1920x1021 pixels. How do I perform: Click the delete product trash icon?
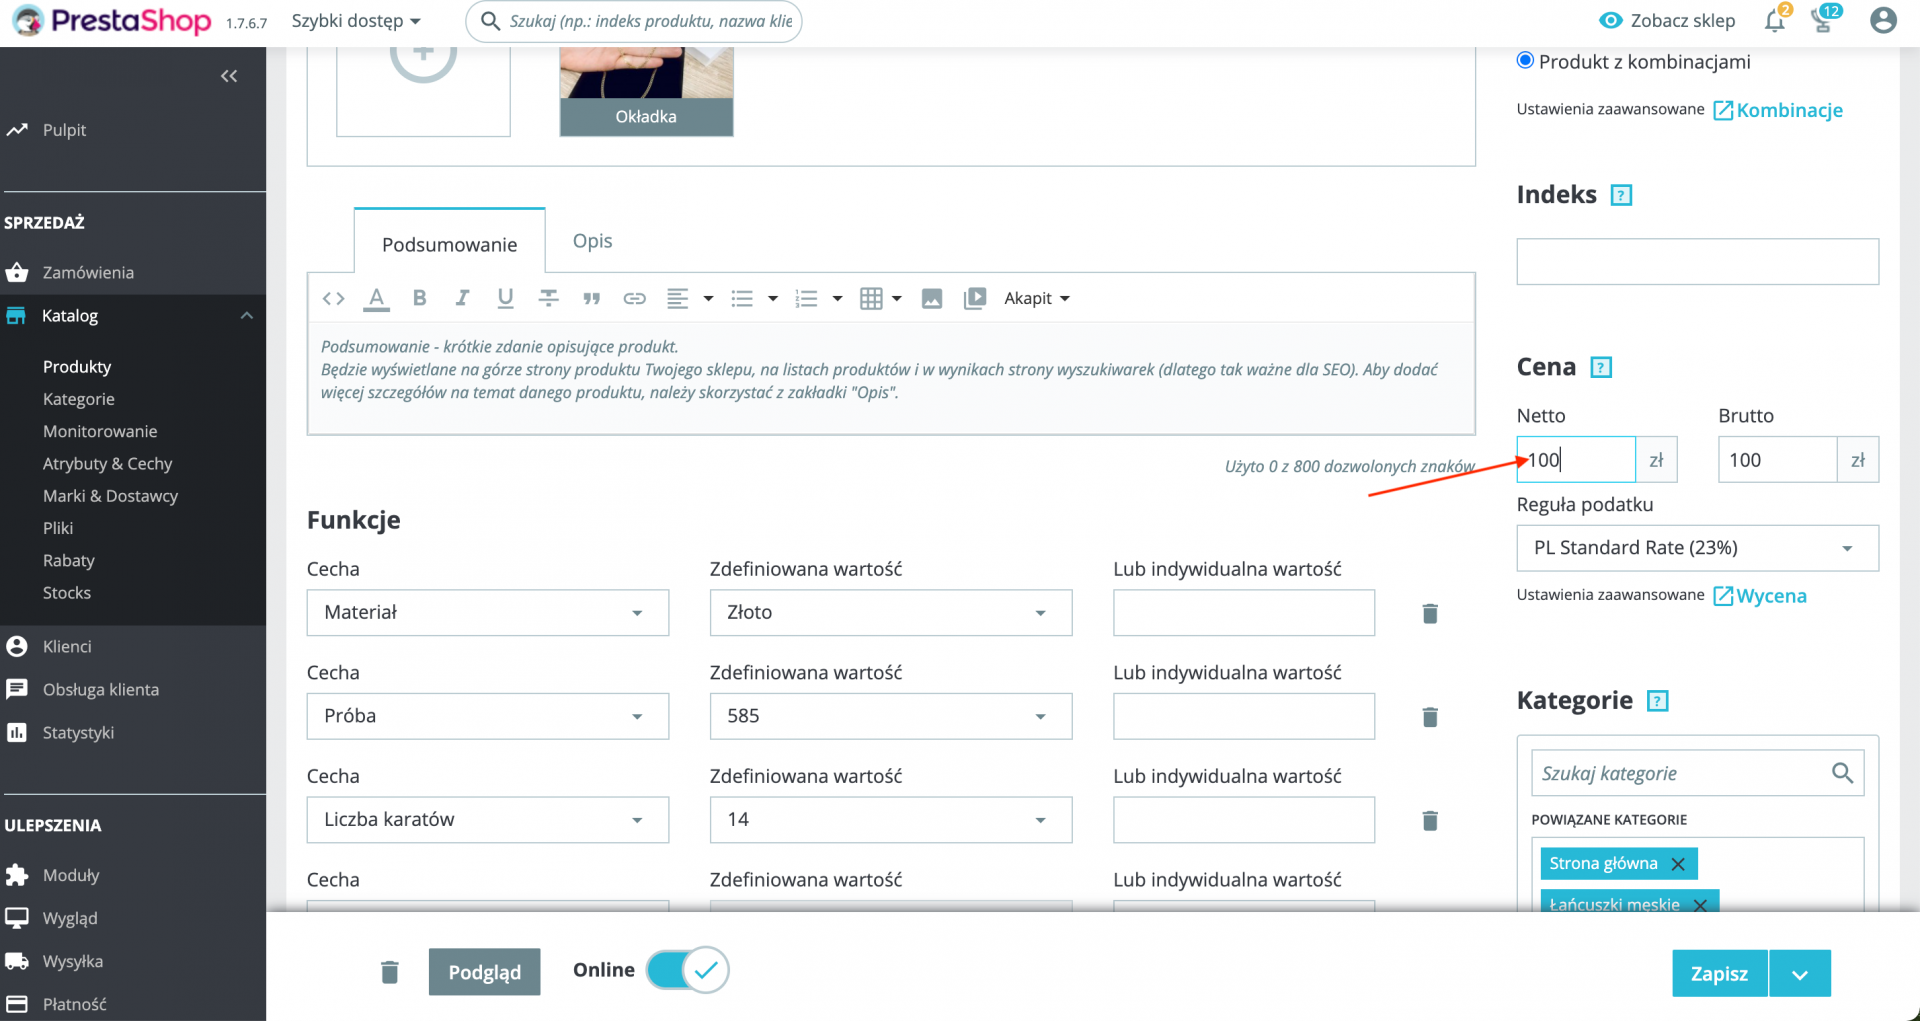point(390,971)
